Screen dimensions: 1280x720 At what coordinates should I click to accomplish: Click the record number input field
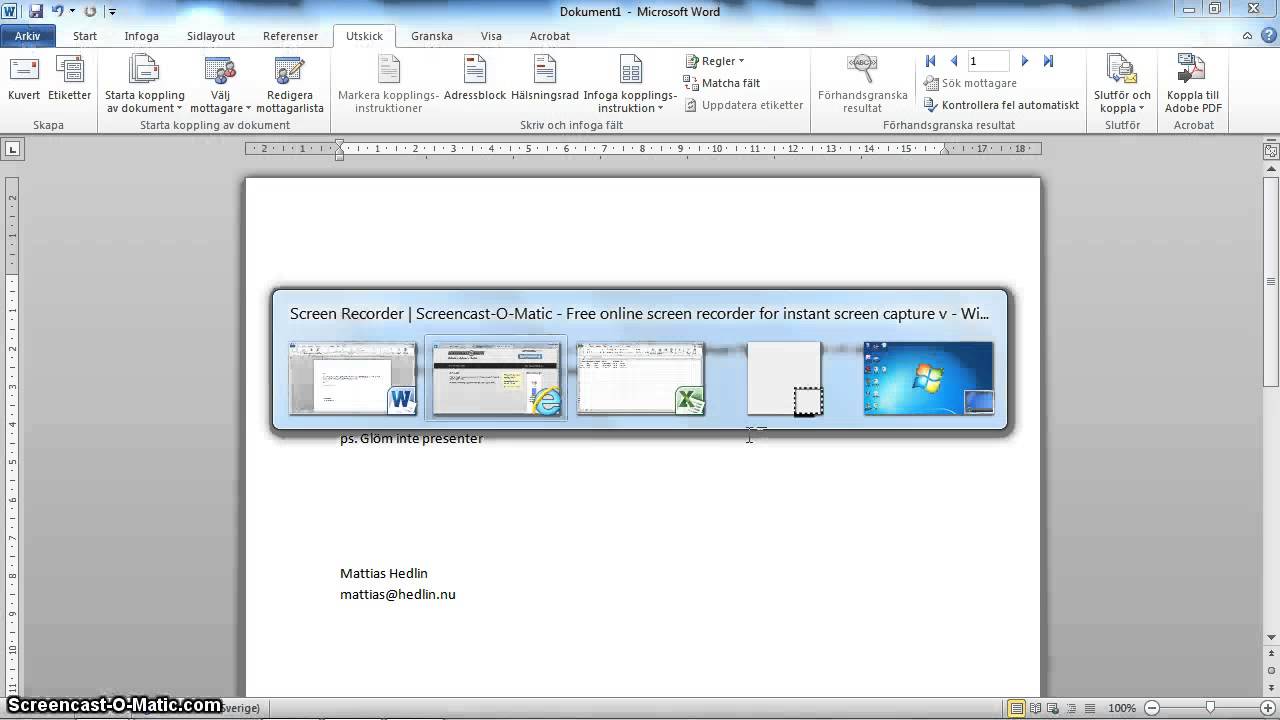point(988,61)
